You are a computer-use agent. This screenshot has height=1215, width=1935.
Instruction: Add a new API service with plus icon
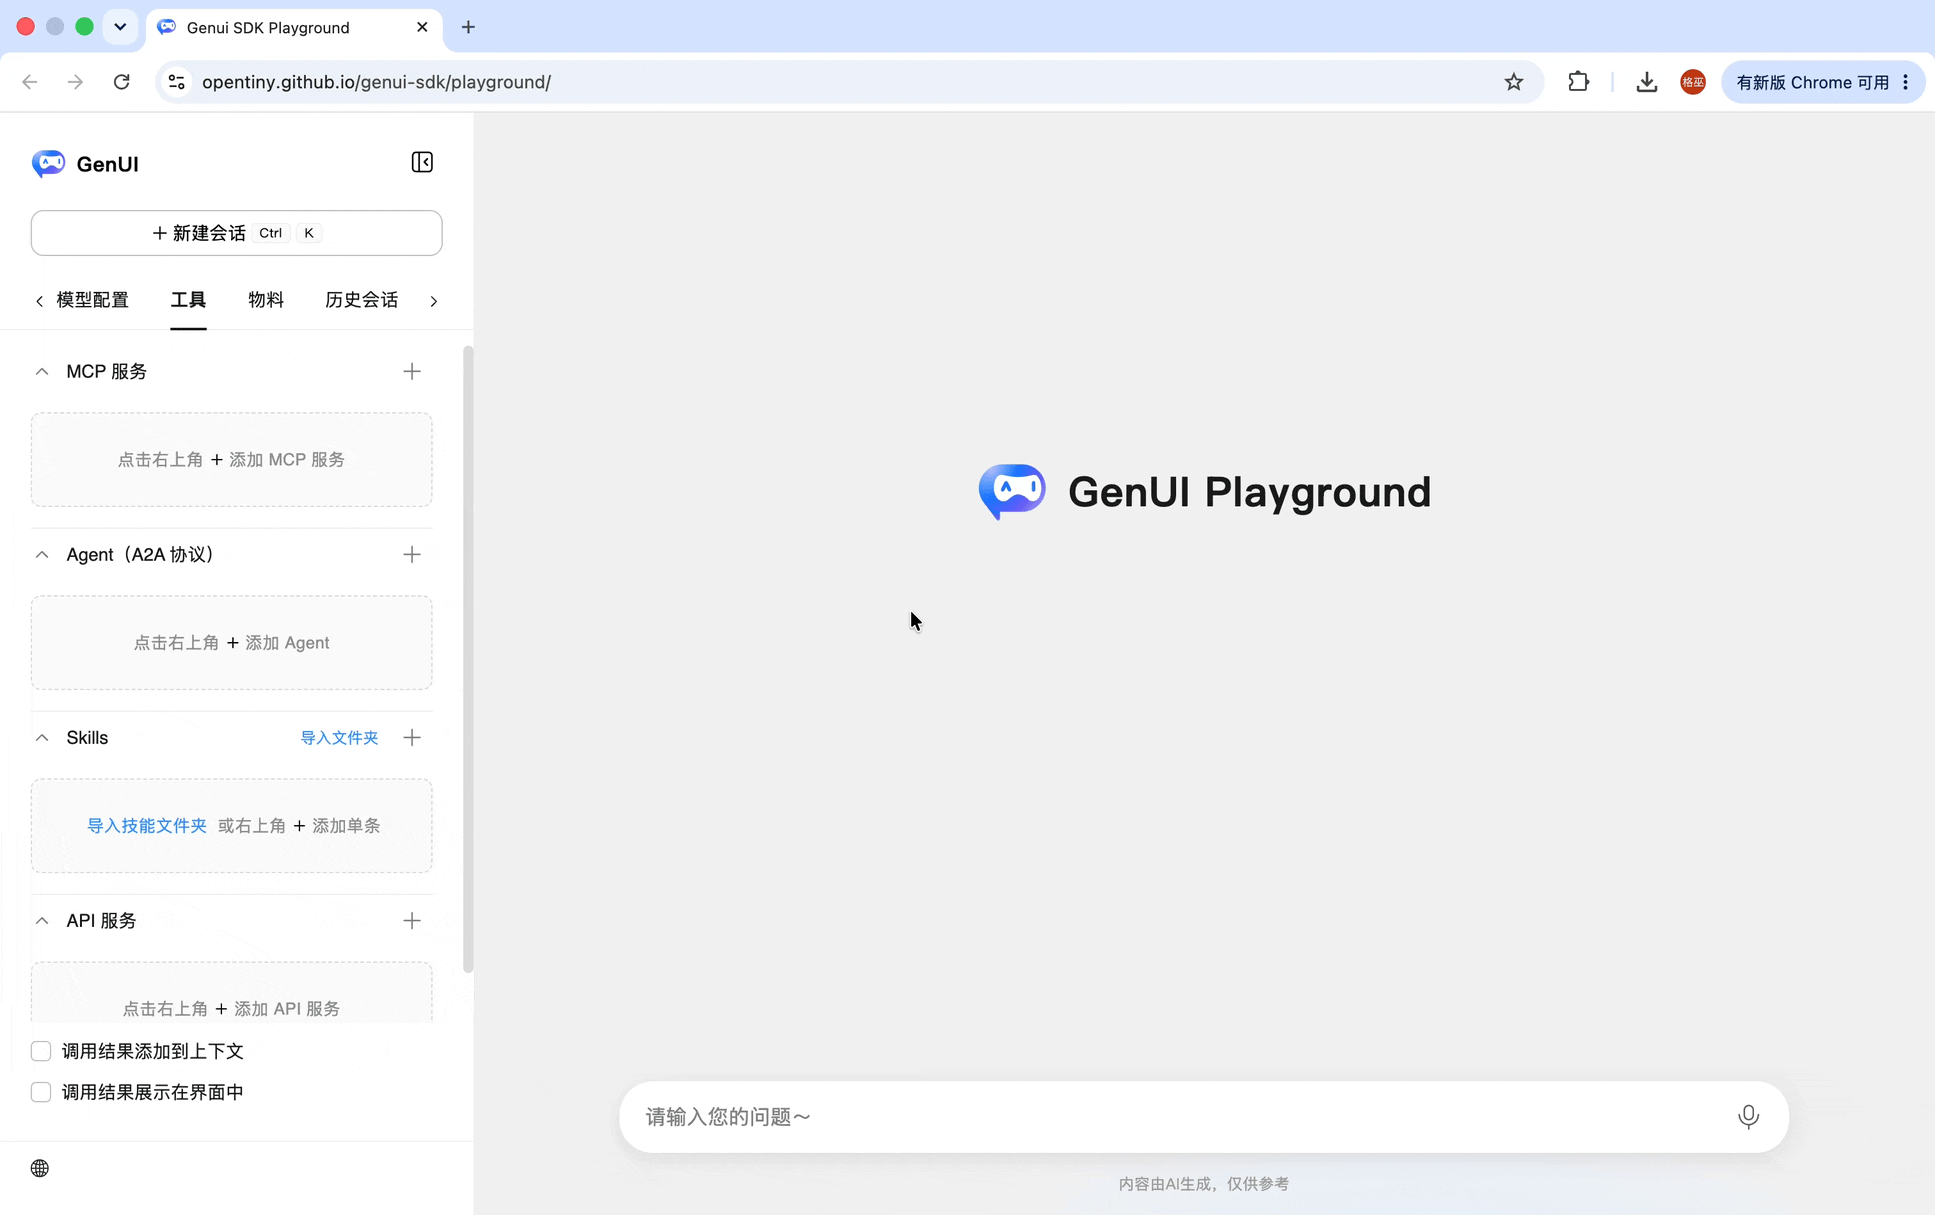click(x=412, y=921)
